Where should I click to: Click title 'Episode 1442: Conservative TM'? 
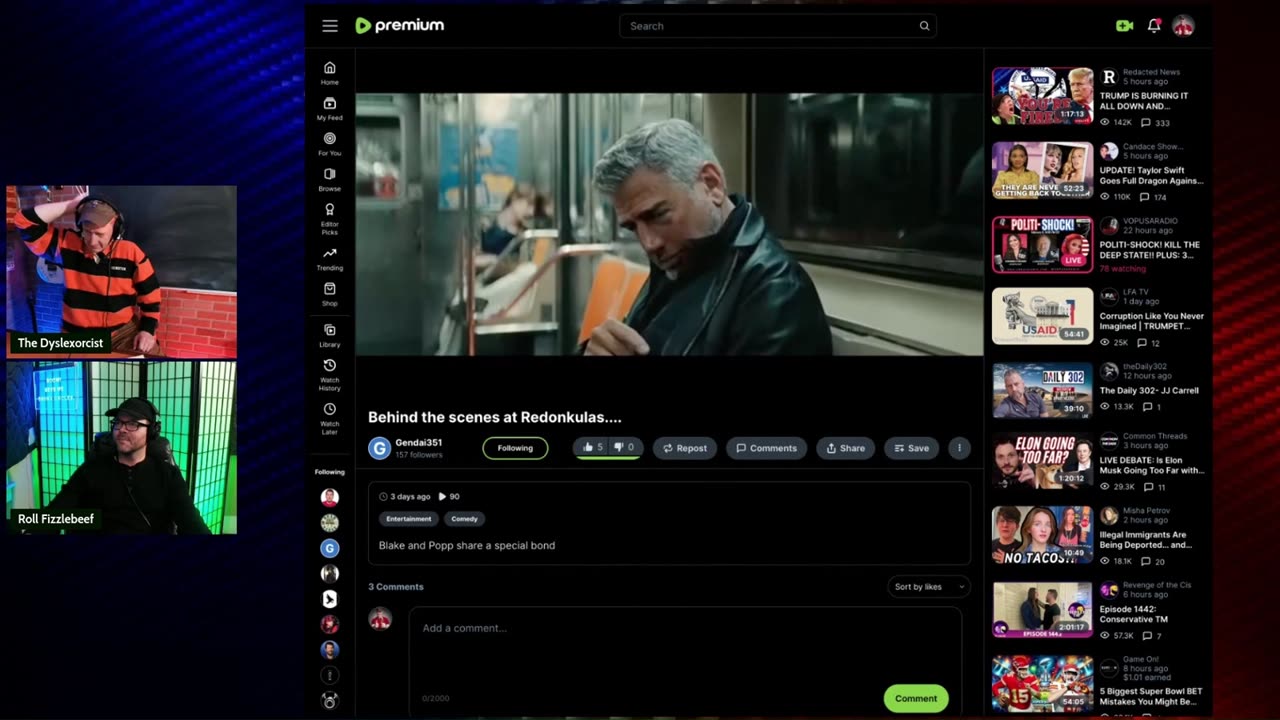pyautogui.click(x=1134, y=614)
